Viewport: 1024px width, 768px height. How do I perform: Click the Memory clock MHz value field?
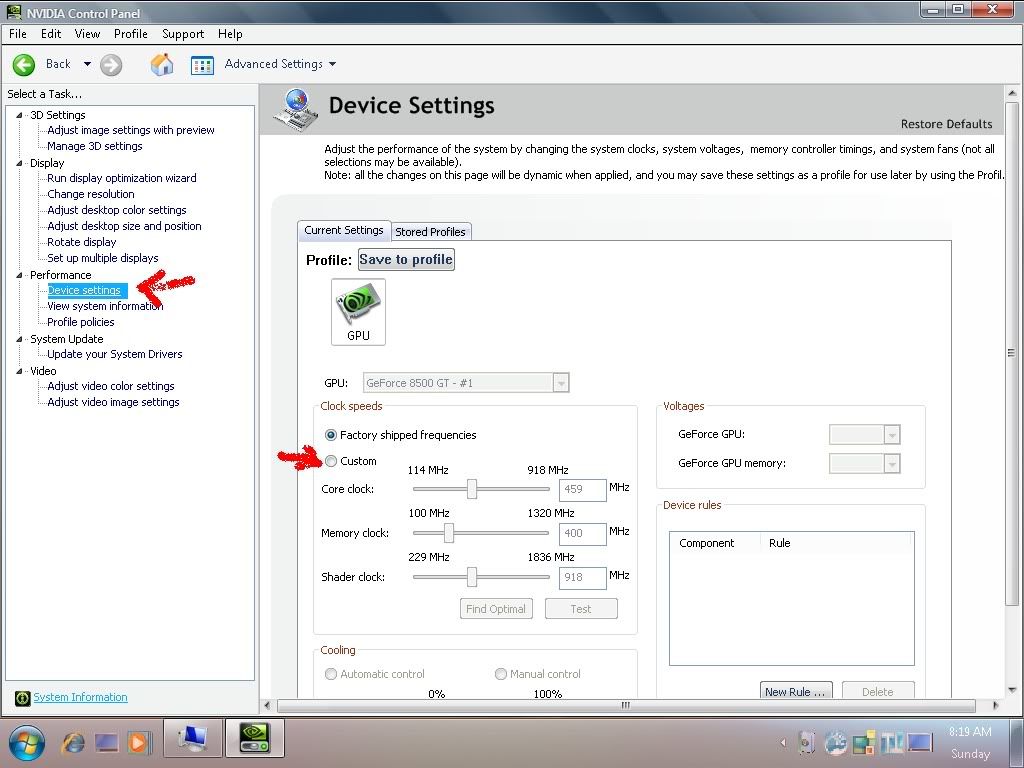point(583,534)
